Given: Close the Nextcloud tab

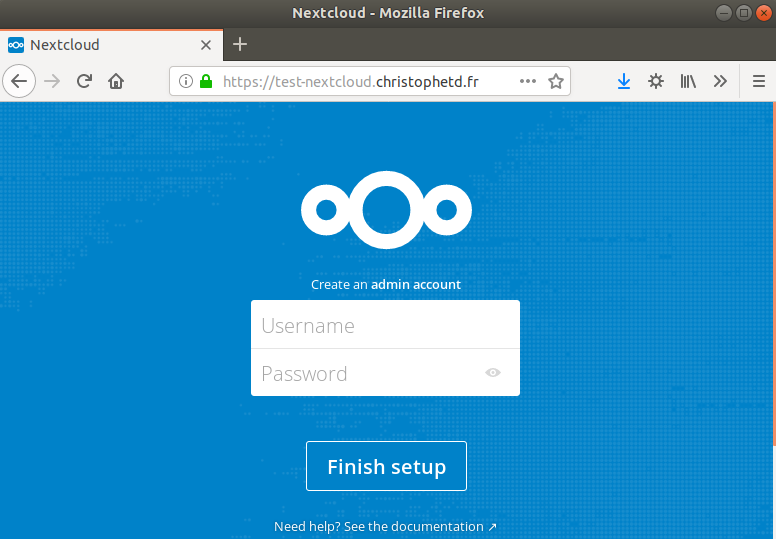Looking at the screenshot, I should pyautogui.click(x=206, y=45).
